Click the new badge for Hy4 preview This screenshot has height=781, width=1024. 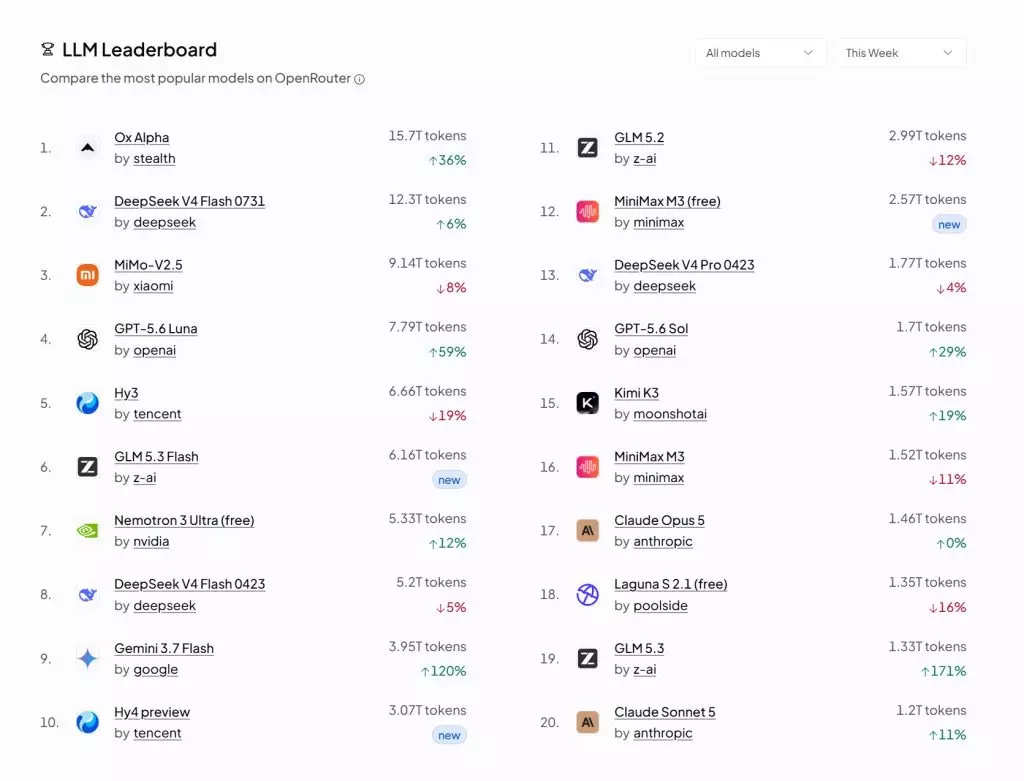tap(449, 735)
